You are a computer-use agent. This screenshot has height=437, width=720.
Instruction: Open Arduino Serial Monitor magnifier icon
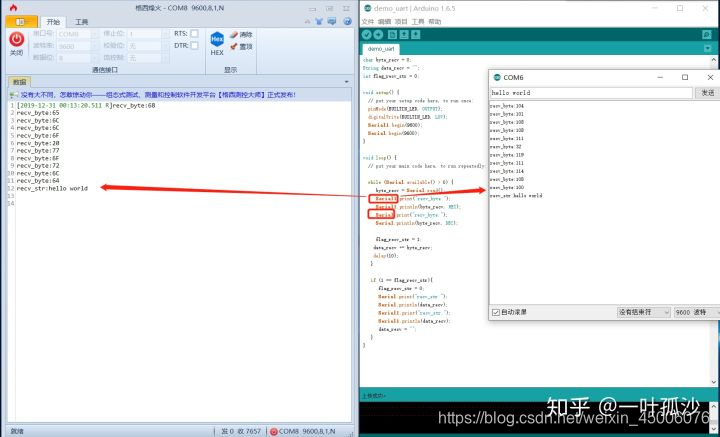tap(706, 34)
